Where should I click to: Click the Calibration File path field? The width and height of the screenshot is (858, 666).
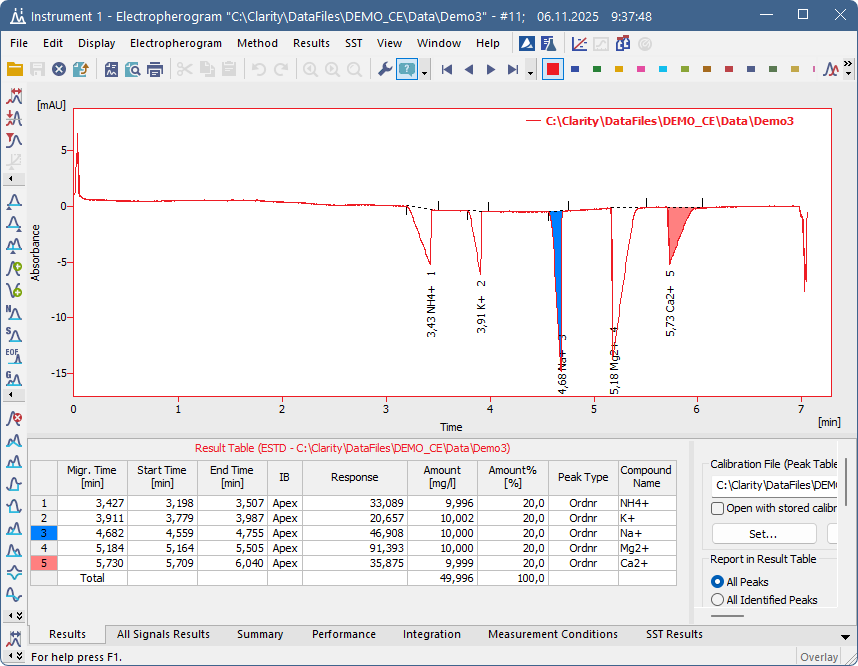point(775,485)
